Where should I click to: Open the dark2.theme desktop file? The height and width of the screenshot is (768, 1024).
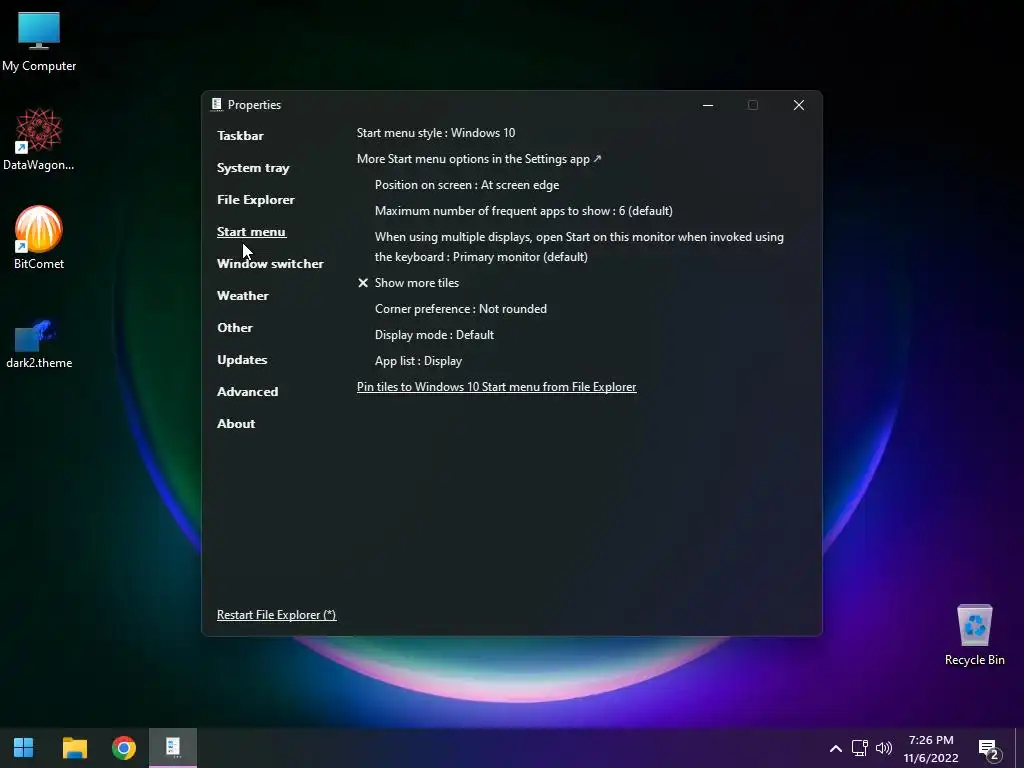[39, 344]
